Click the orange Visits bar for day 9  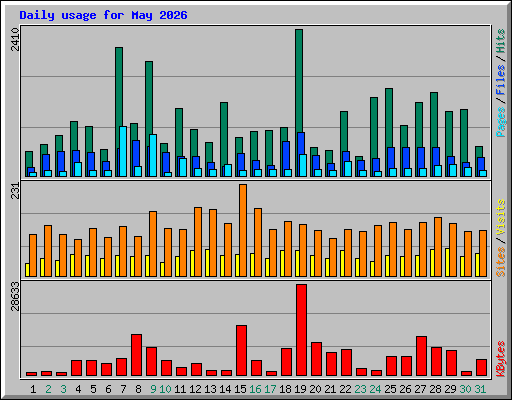[153, 244]
